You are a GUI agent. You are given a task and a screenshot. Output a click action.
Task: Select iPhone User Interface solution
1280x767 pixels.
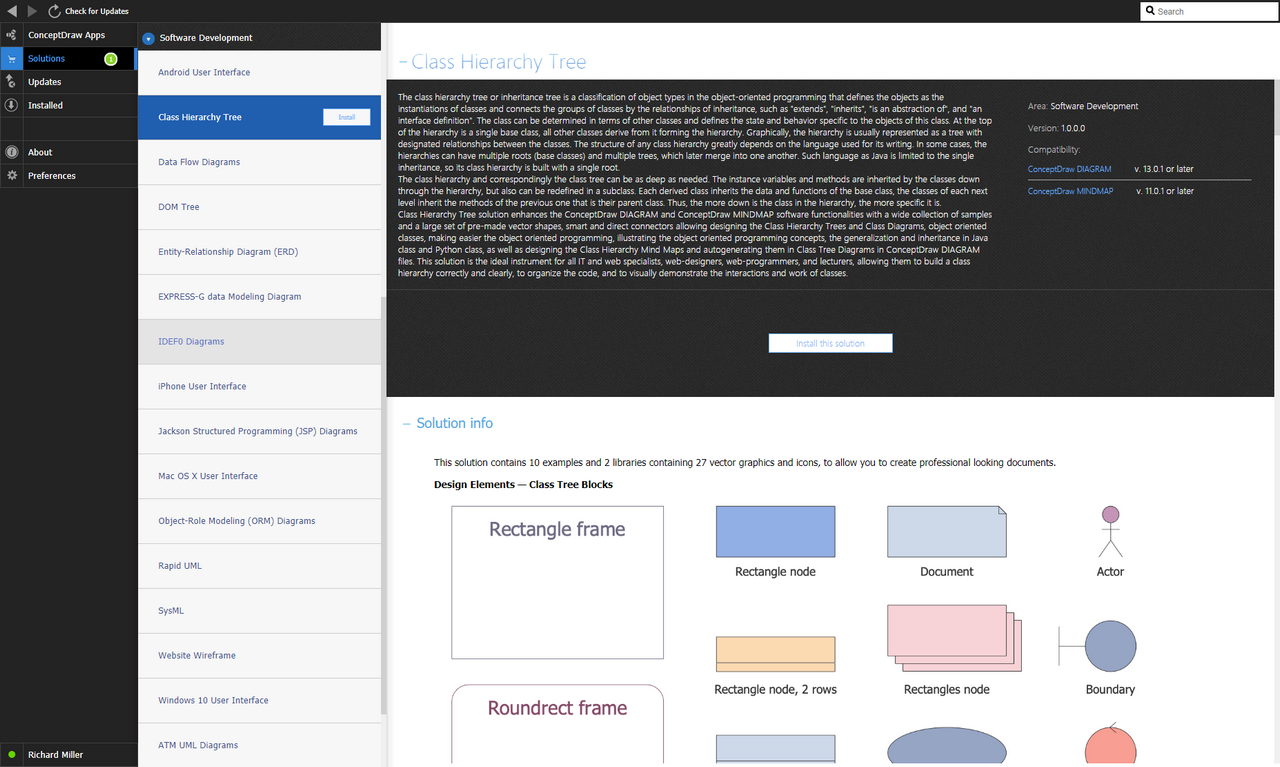click(x=259, y=386)
